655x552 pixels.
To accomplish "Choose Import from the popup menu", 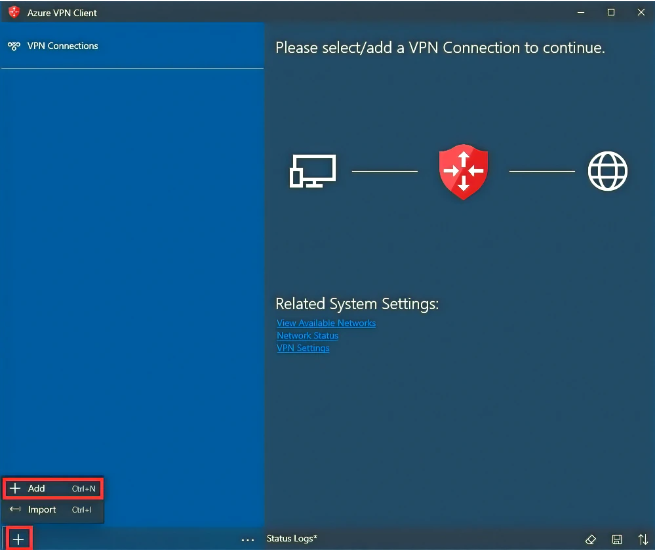I will [x=53, y=509].
